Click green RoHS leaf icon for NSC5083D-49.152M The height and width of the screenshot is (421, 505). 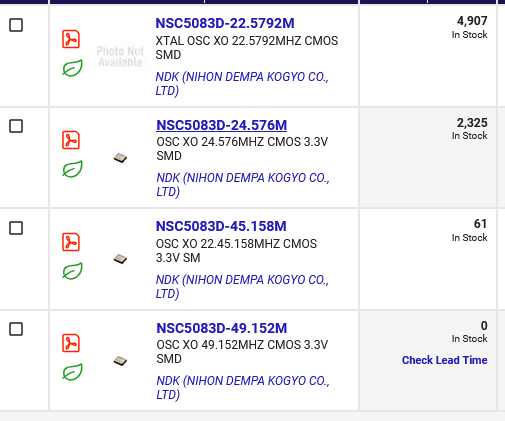[x=72, y=372]
